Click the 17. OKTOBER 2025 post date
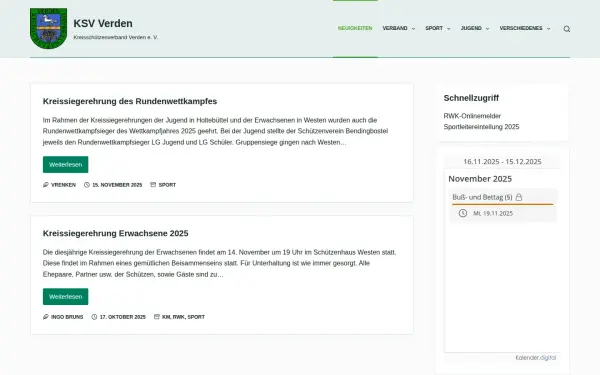The width and height of the screenshot is (600, 375). click(x=123, y=317)
